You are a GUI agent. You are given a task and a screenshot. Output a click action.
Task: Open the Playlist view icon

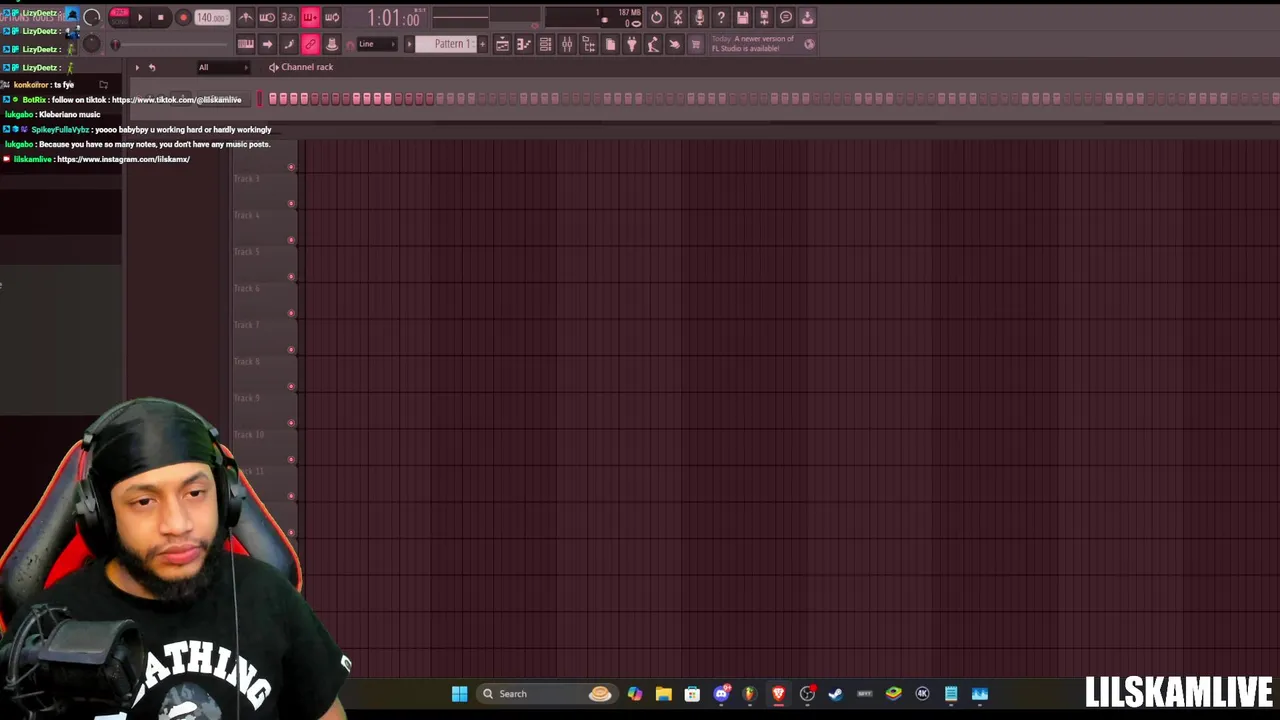pos(503,44)
